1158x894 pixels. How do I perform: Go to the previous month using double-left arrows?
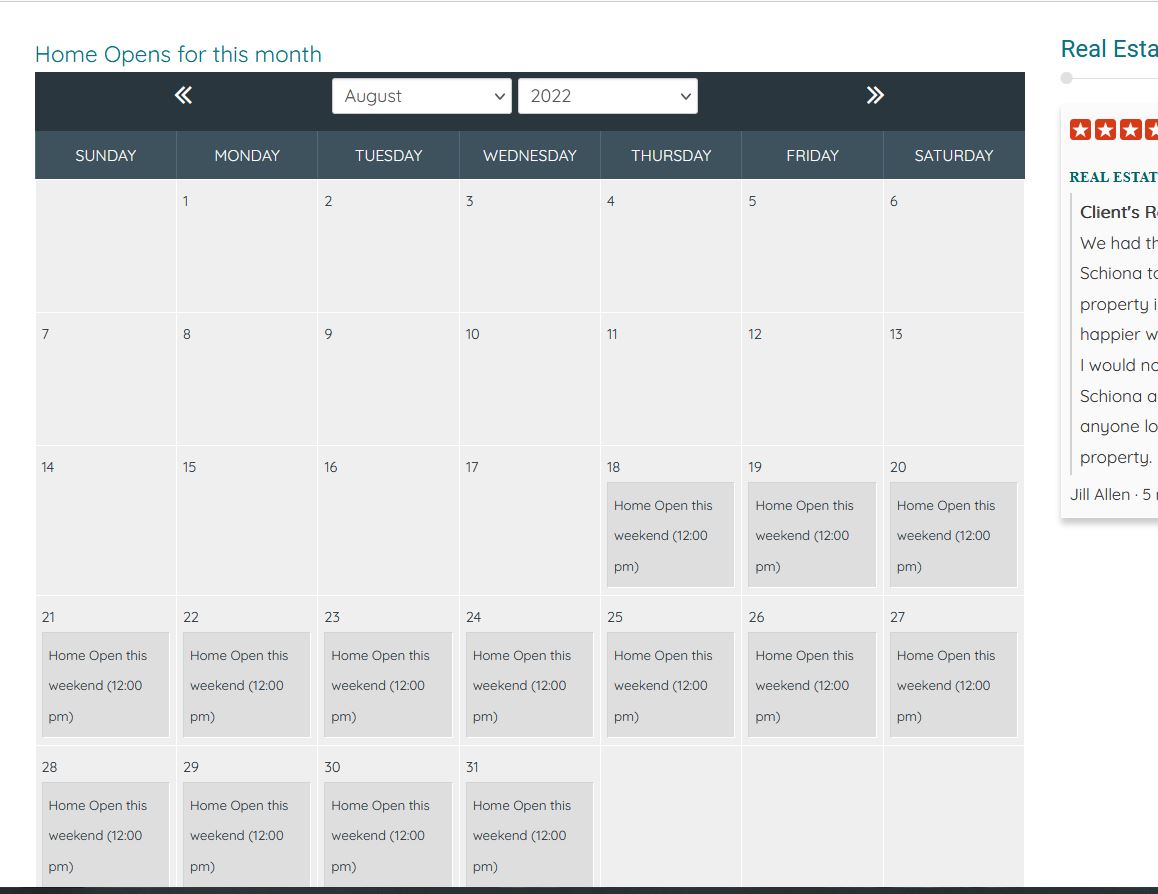pos(183,95)
